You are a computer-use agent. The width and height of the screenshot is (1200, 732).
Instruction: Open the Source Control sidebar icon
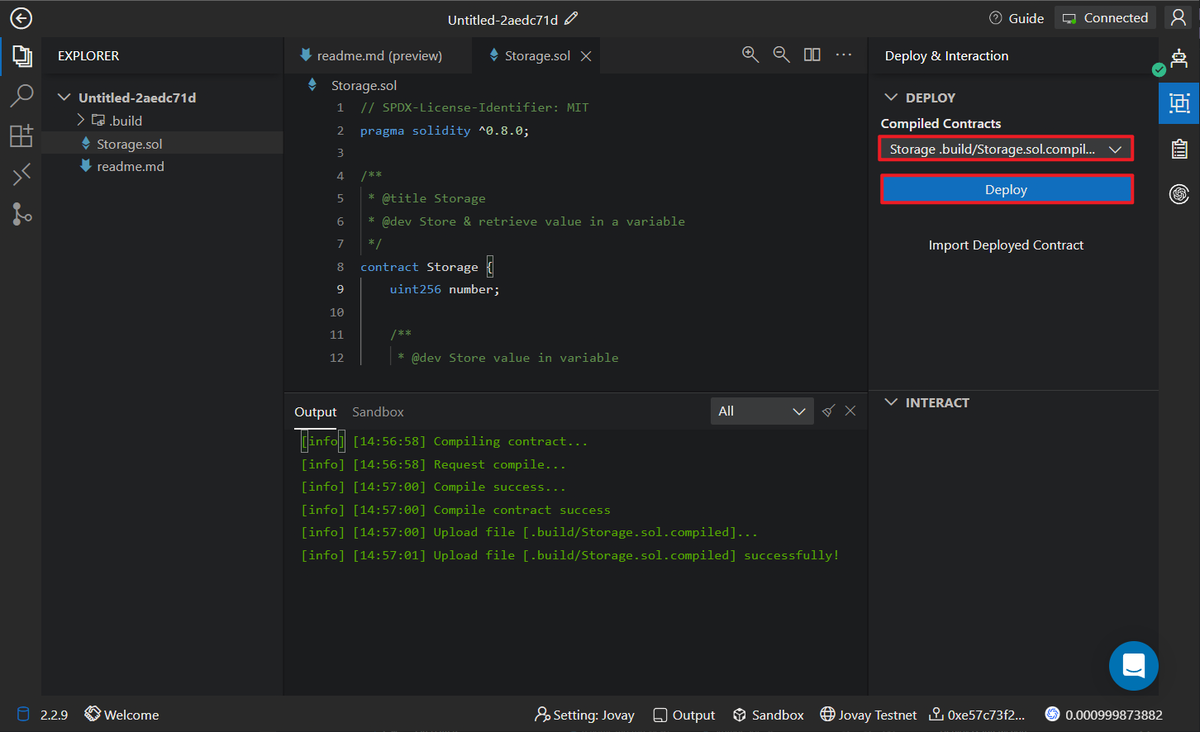21,213
